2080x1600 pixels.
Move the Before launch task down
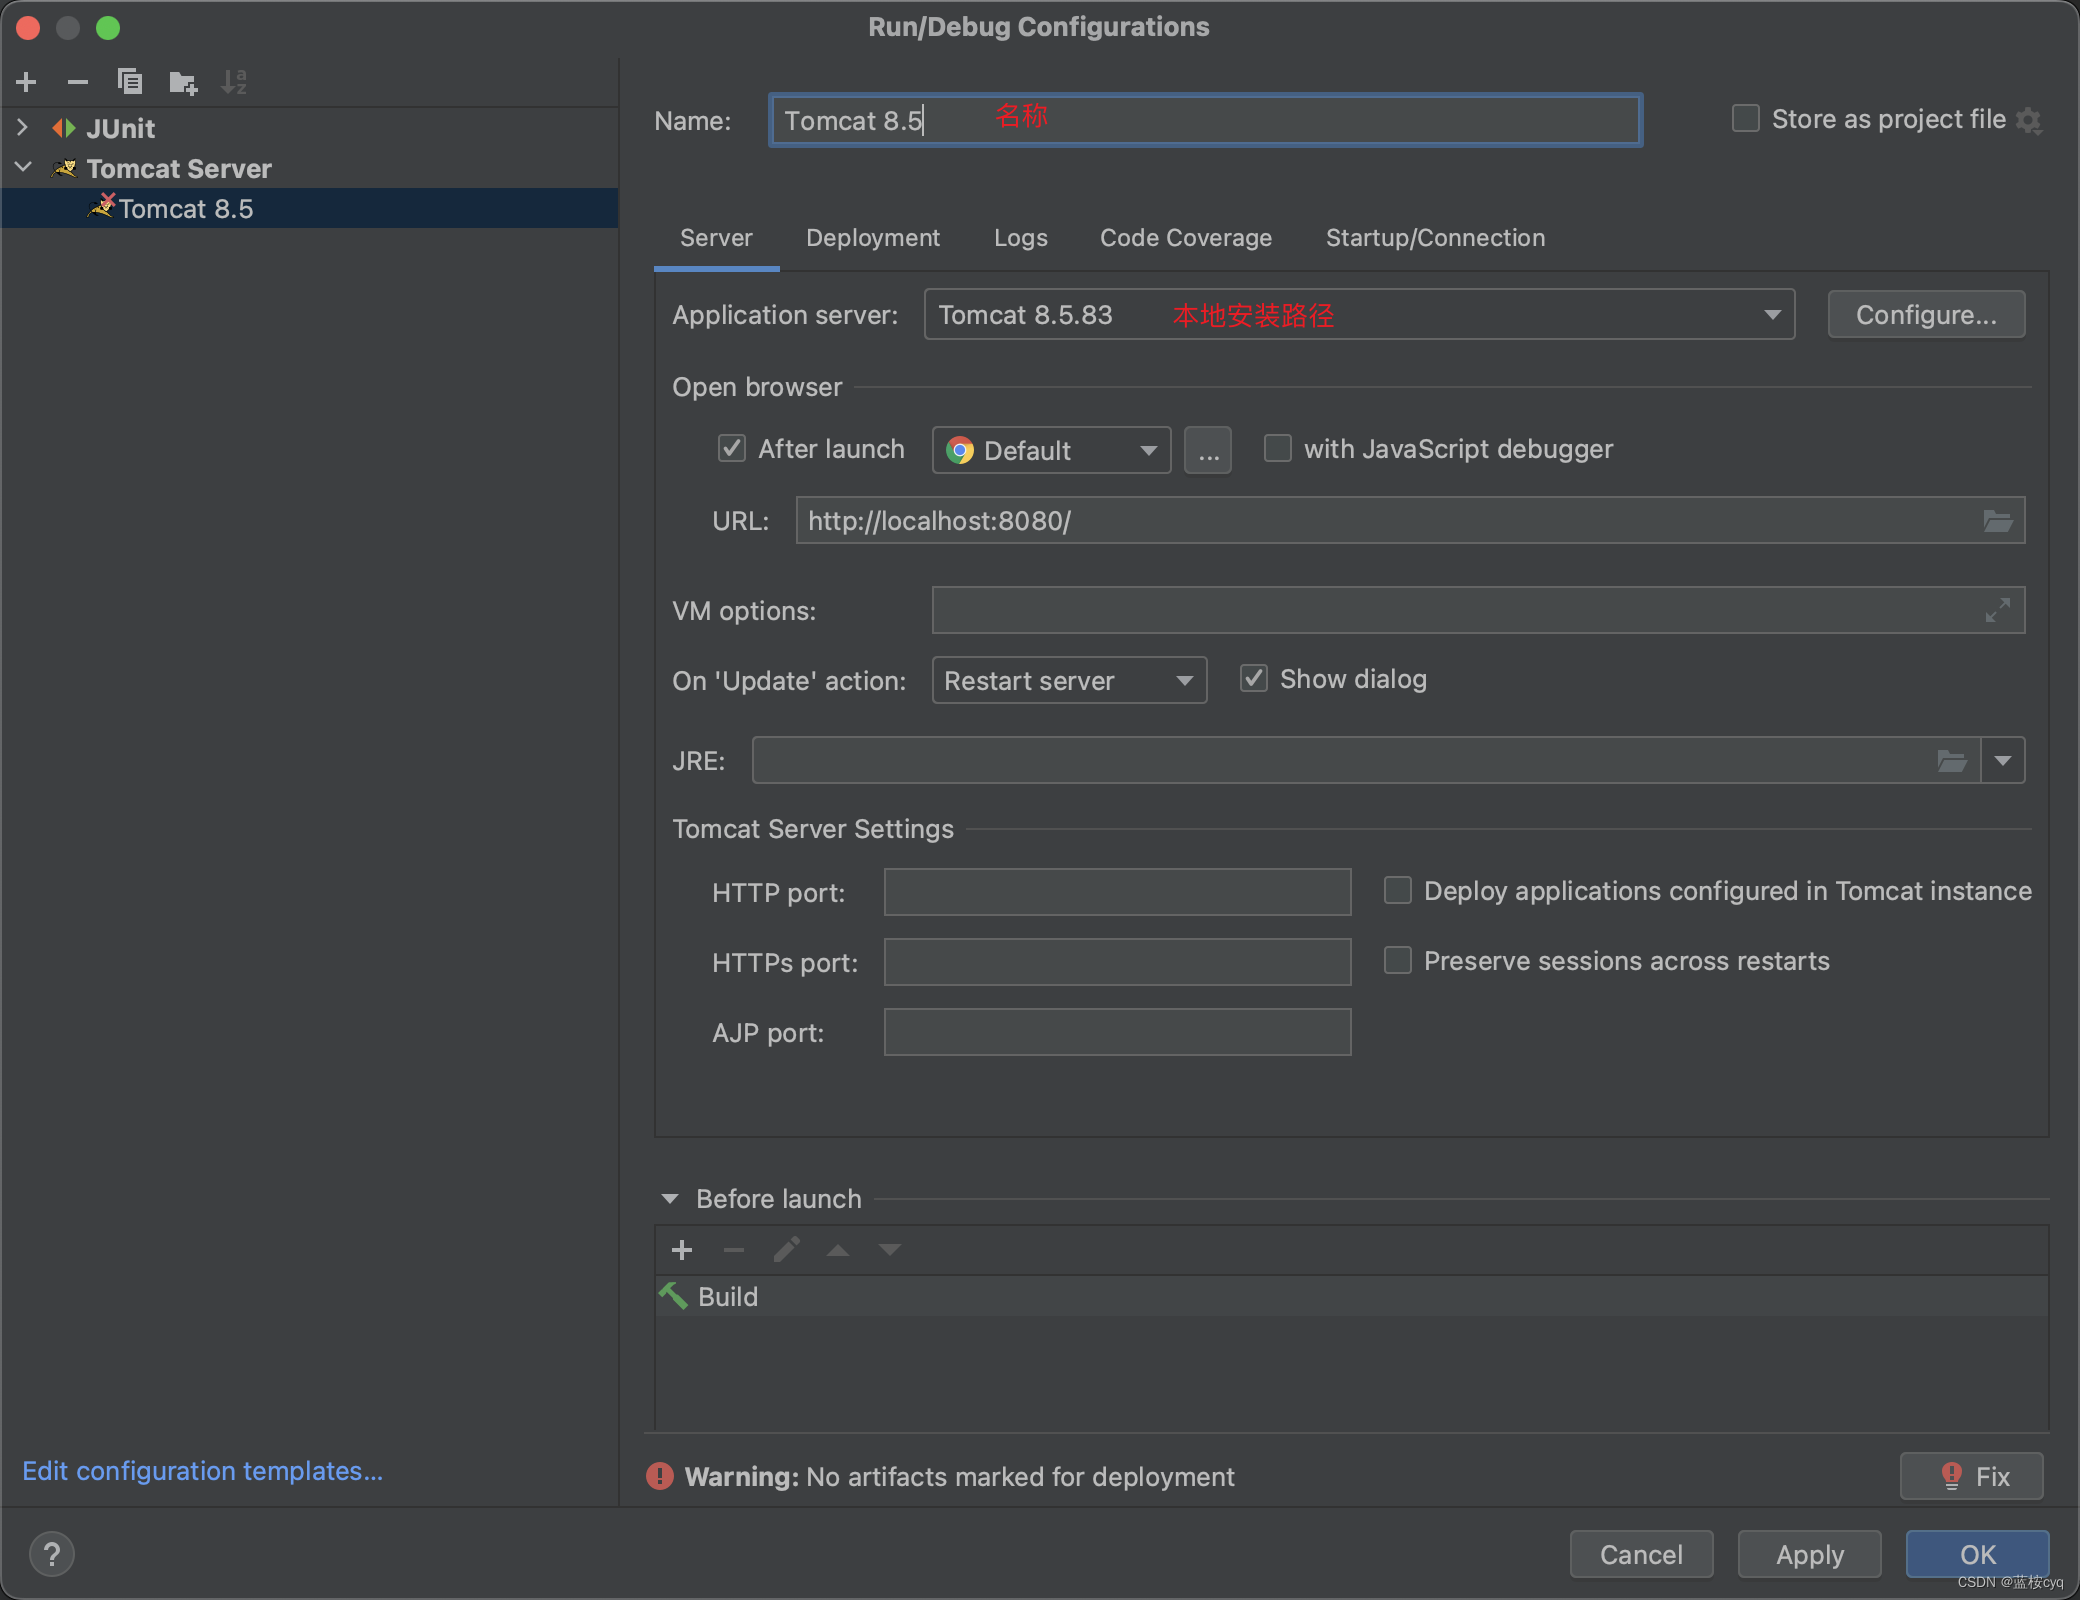coord(890,1250)
